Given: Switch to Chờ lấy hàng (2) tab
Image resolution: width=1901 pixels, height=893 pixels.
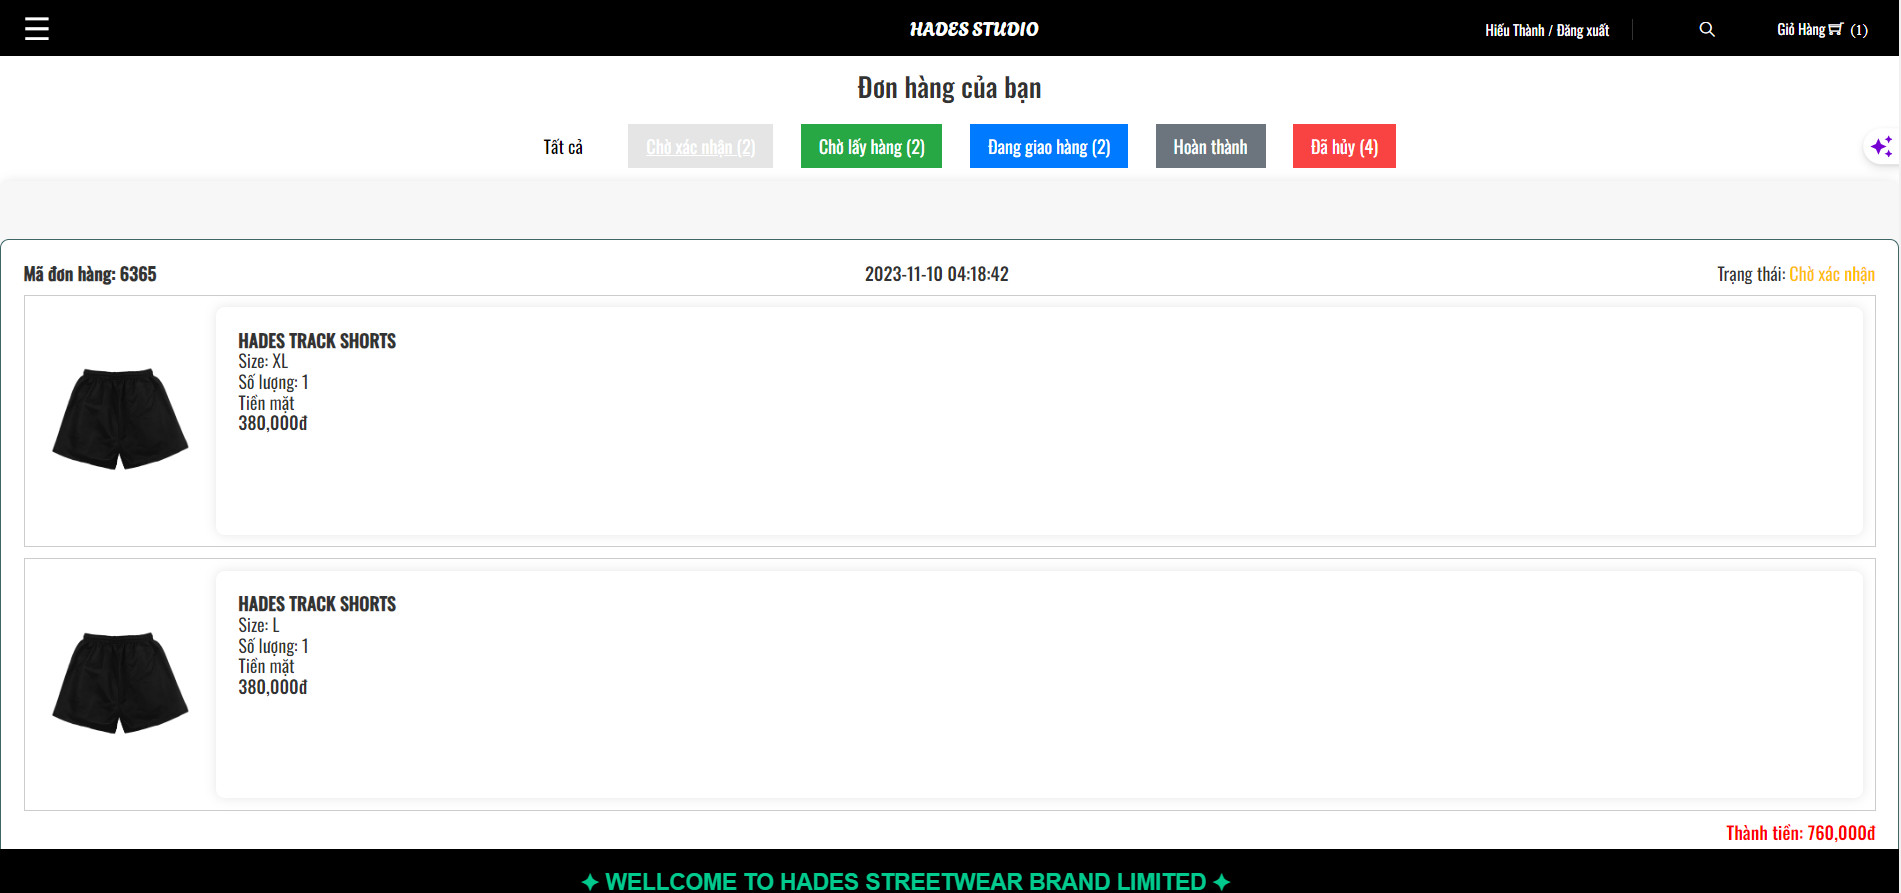Looking at the screenshot, I should tap(871, 146).
